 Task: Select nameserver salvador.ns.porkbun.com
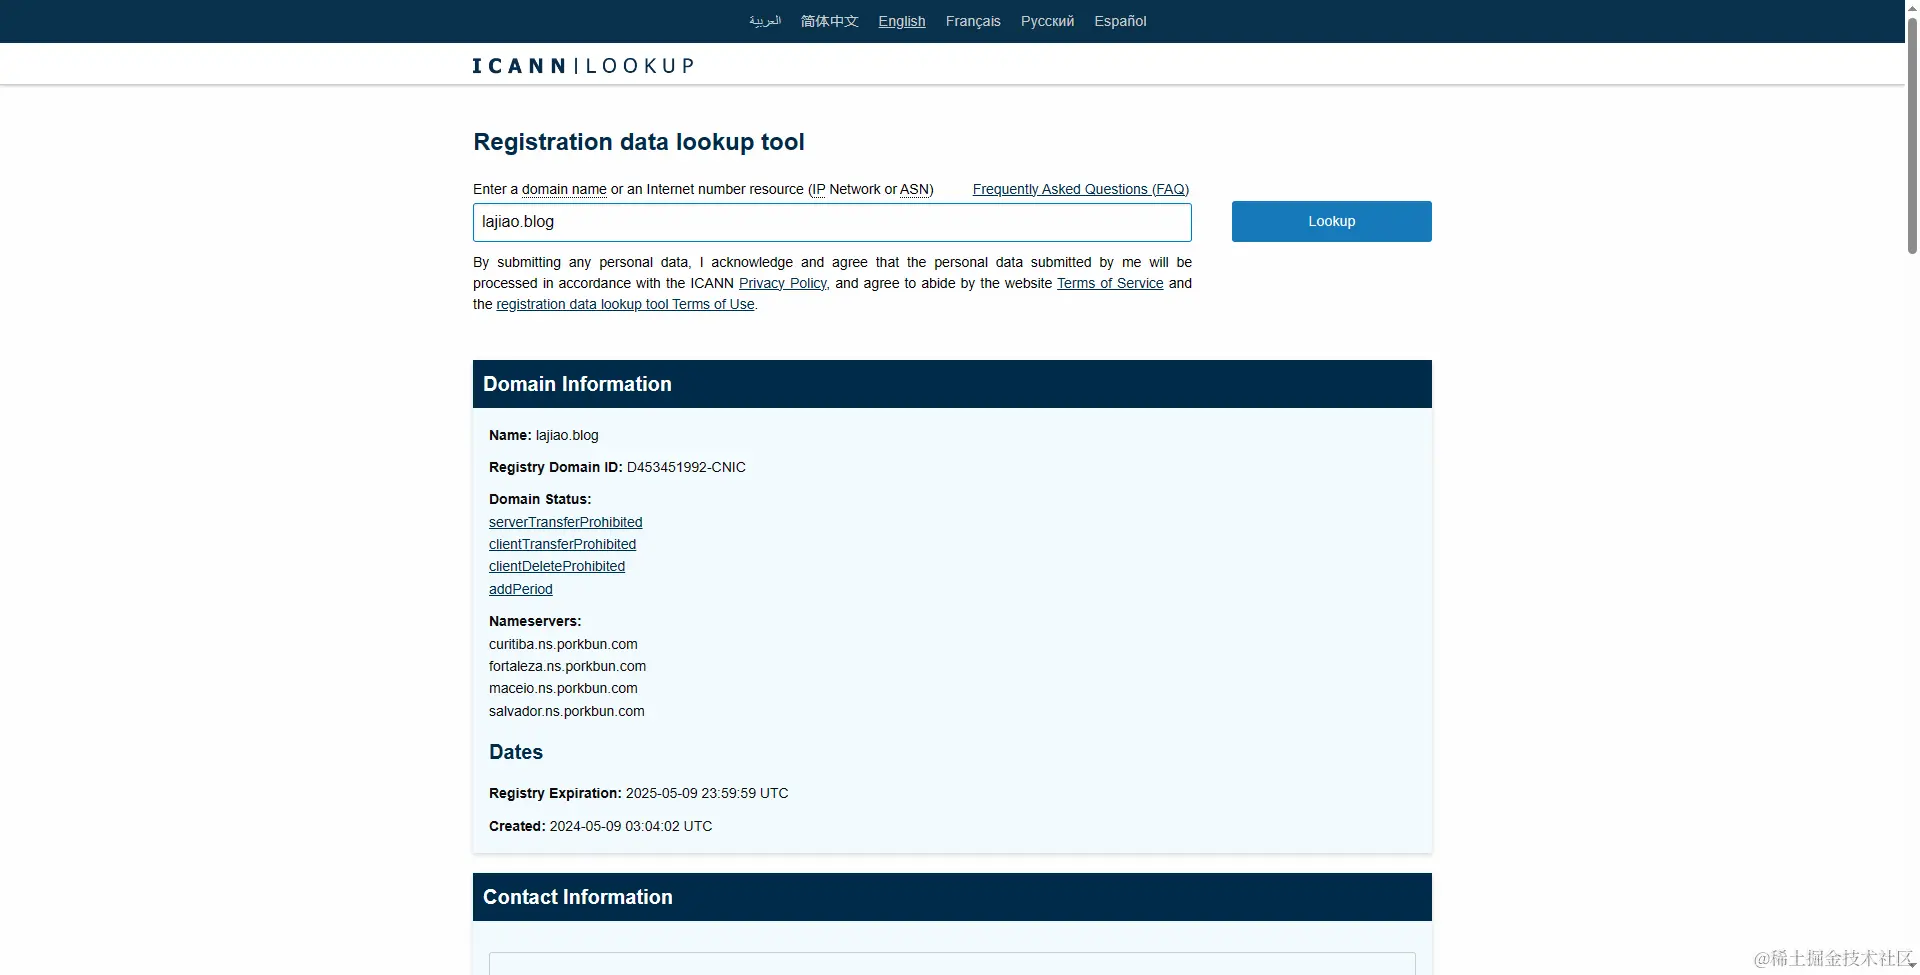pos(567,711)
